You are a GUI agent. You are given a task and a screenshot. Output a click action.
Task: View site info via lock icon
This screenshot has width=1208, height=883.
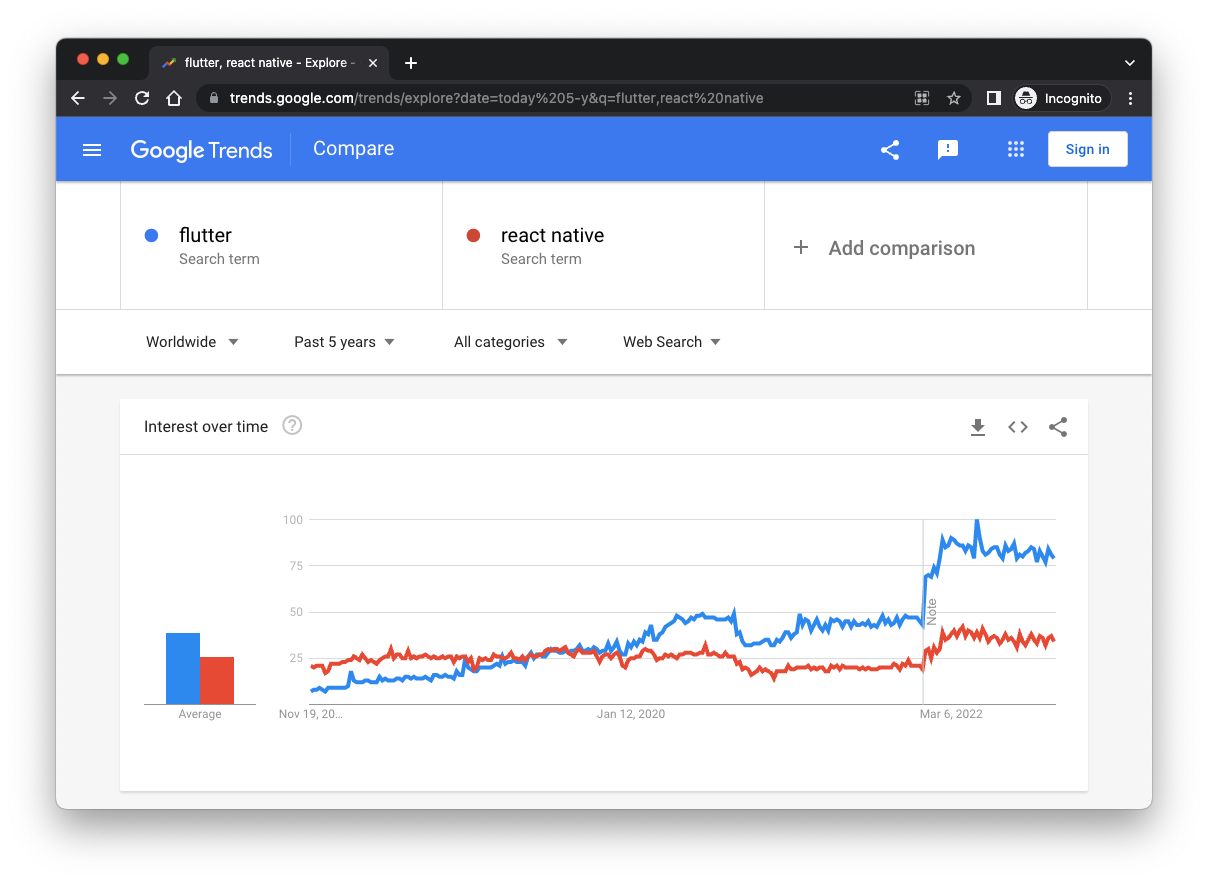[x=214, y=98]
